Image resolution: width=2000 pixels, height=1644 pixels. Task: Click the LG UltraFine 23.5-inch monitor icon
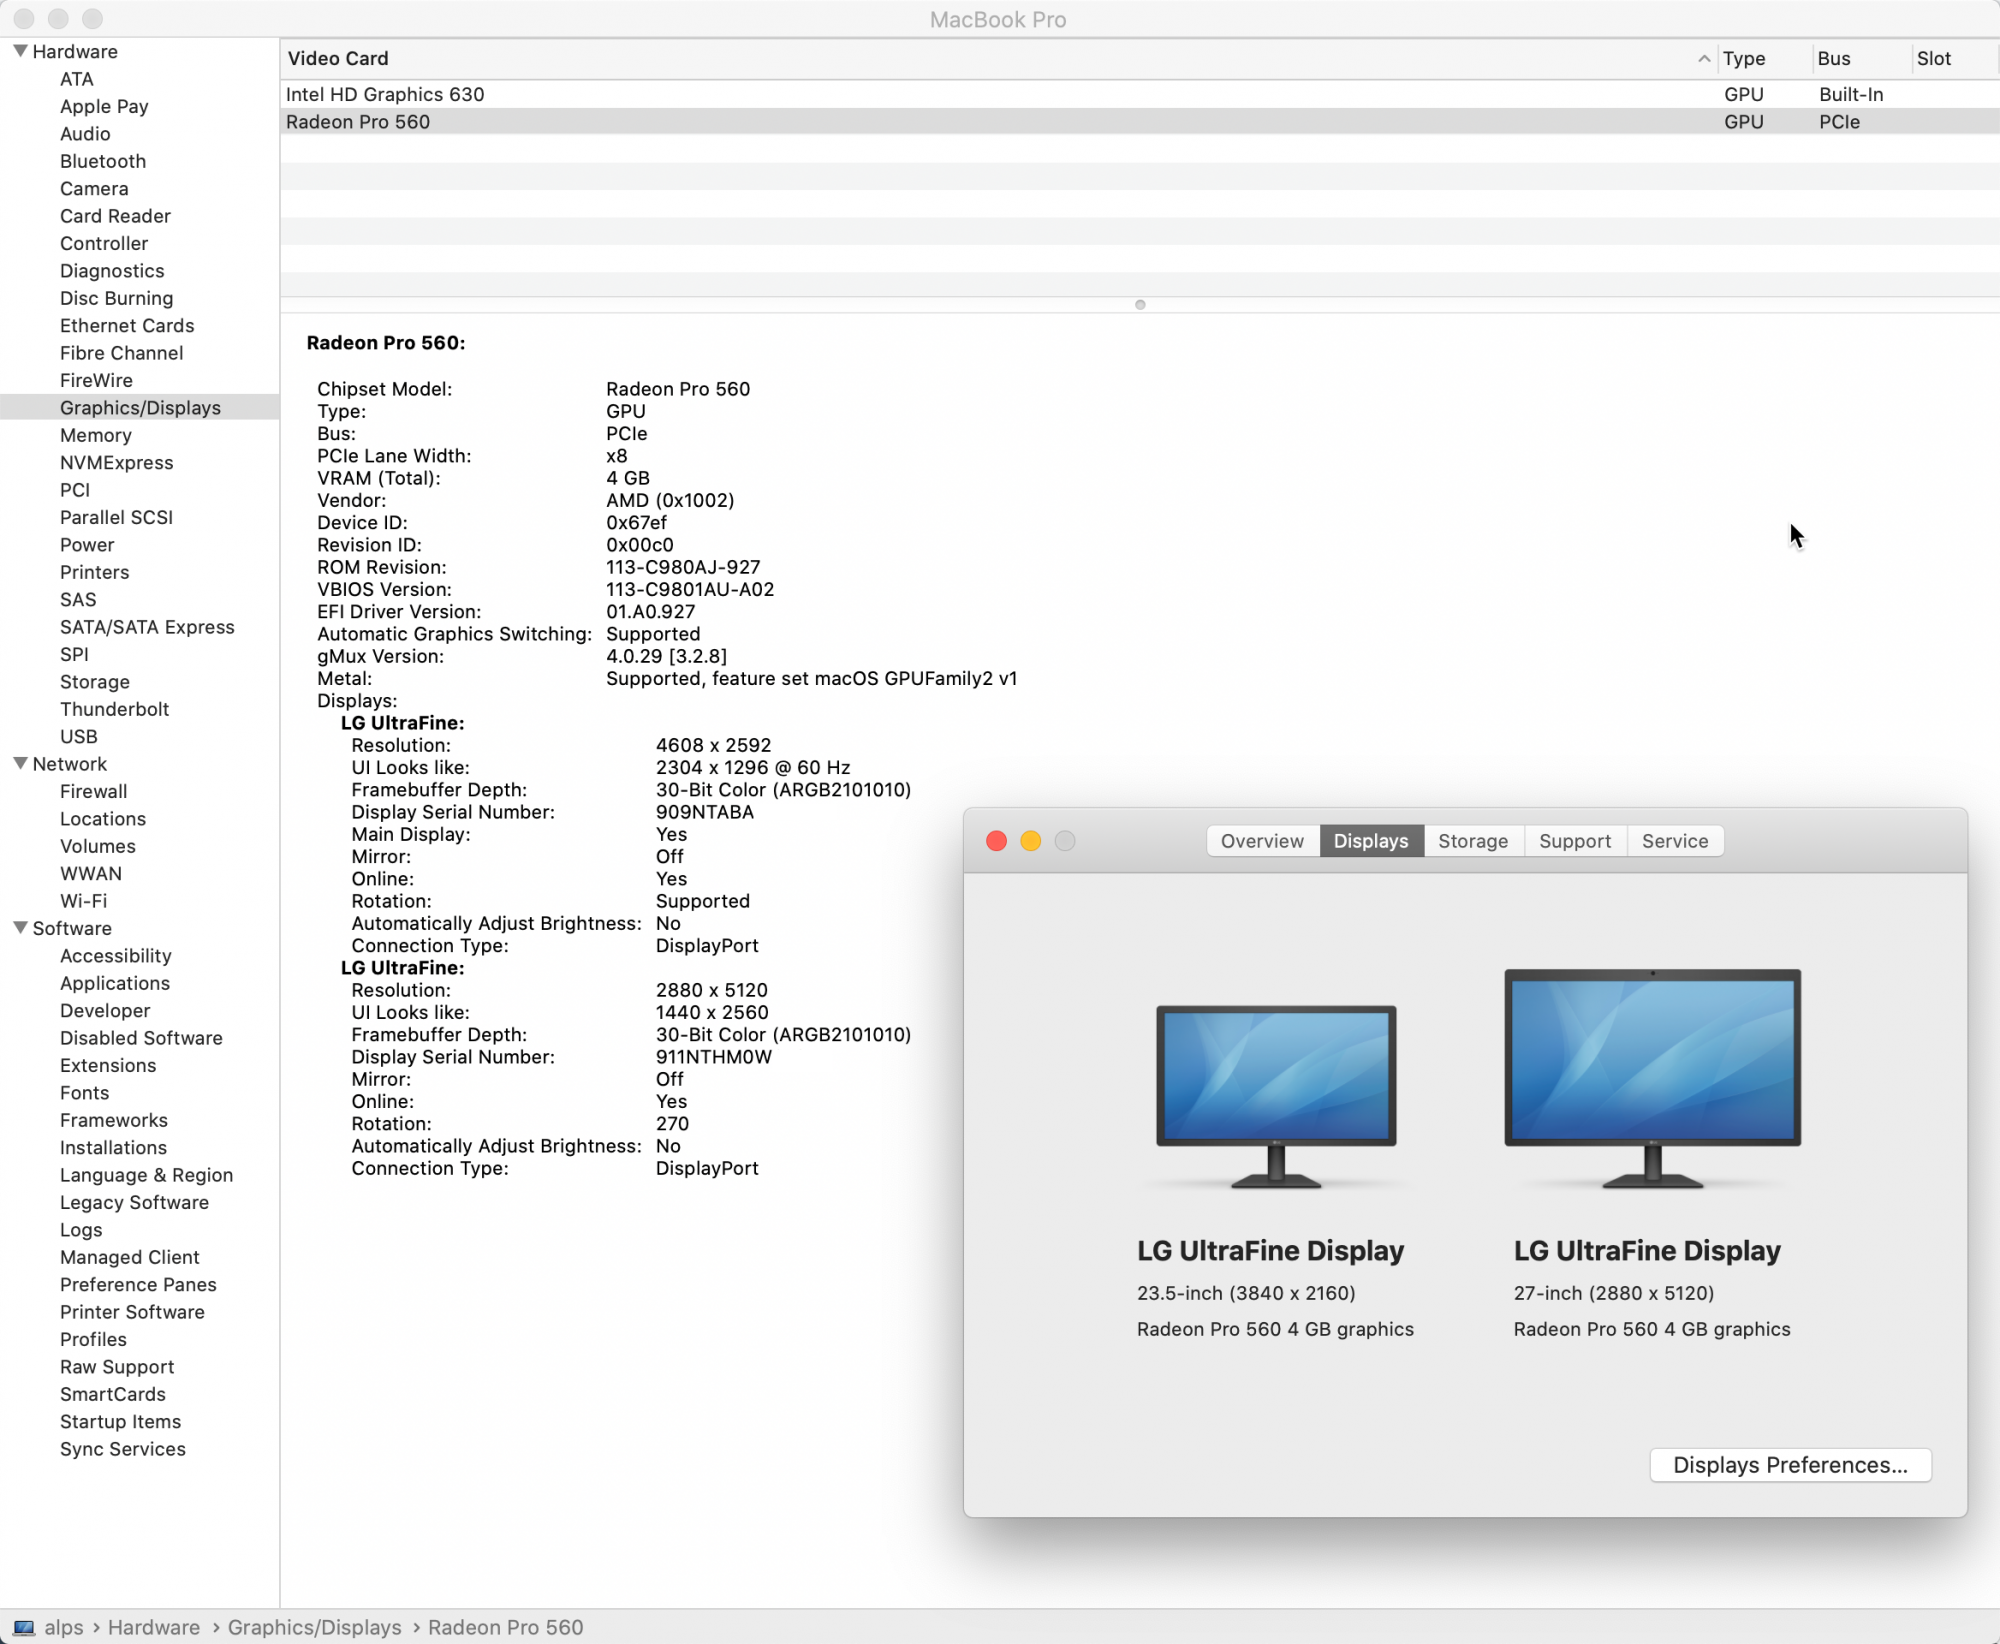point(1276,1096)
